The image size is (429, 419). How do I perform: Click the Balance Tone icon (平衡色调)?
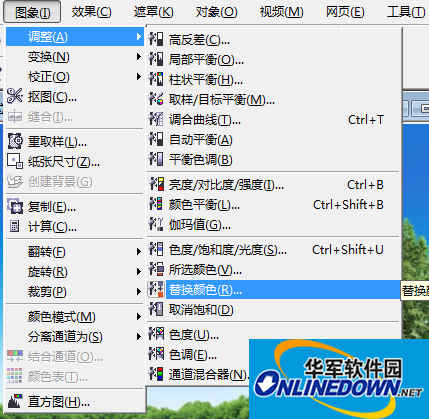pyautogui.click(x=156, y=159)
